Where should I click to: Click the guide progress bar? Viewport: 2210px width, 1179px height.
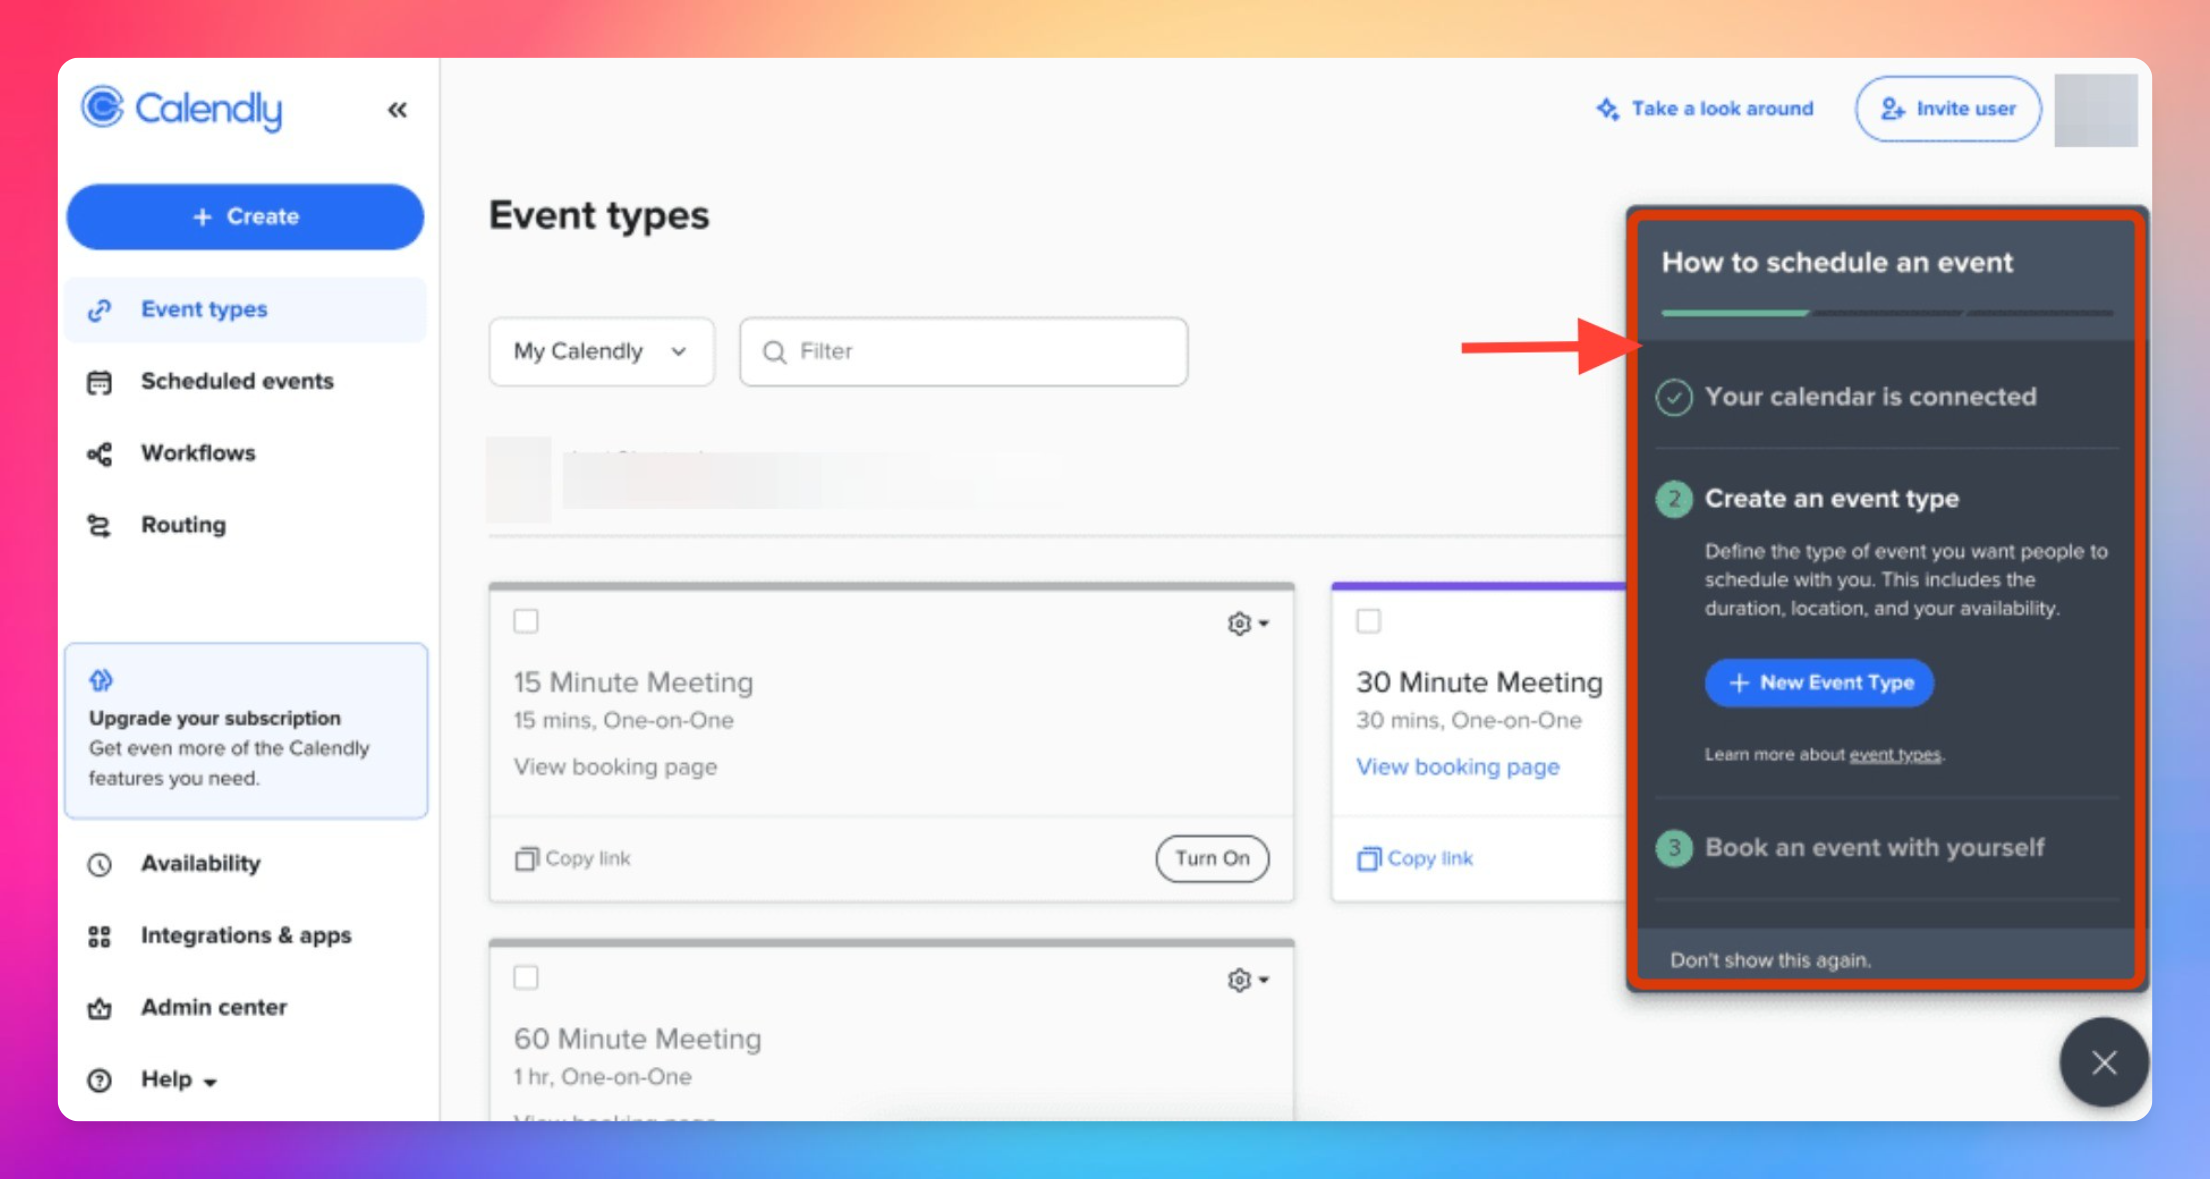(1886, 313)
